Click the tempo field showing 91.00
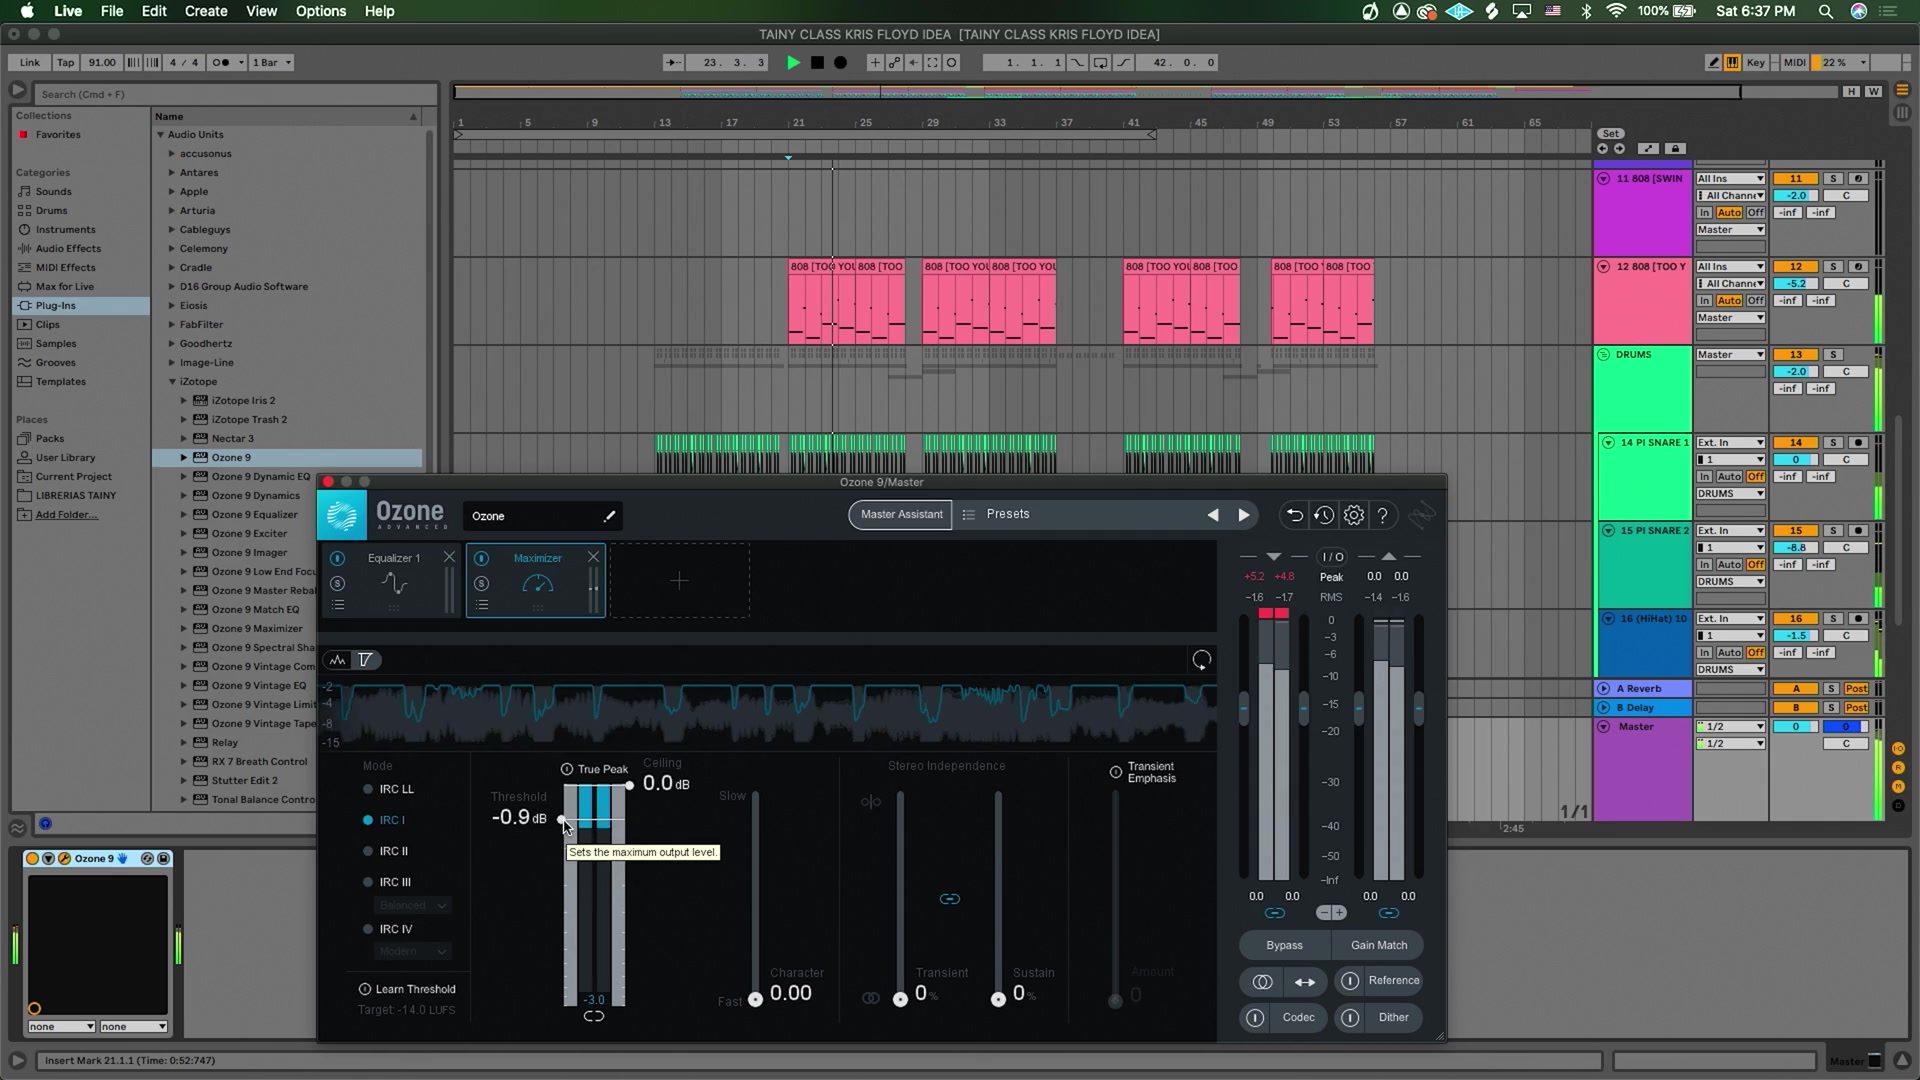The width and height of the screenshot is (1920, 1080). [x=101, y=62]
